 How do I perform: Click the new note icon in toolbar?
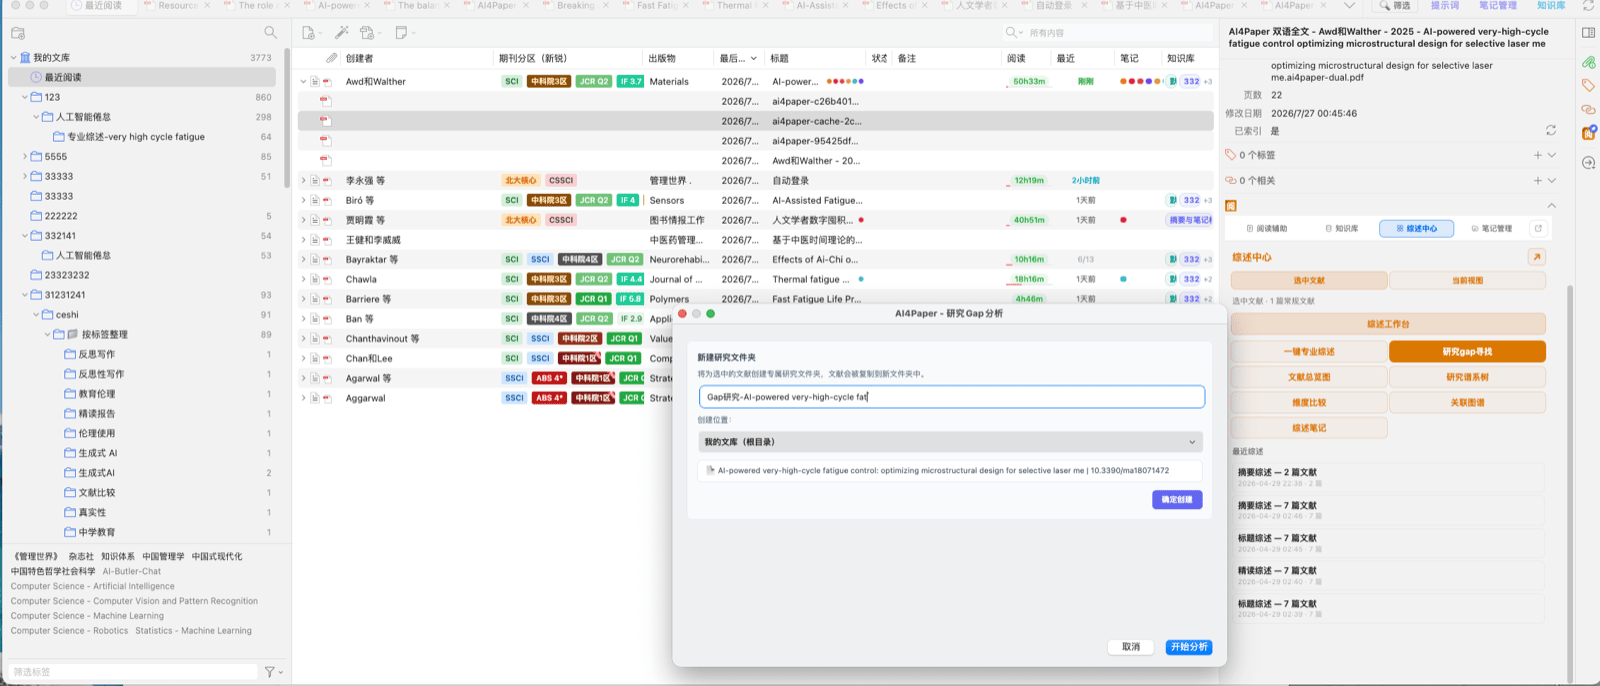coord(401,33)
